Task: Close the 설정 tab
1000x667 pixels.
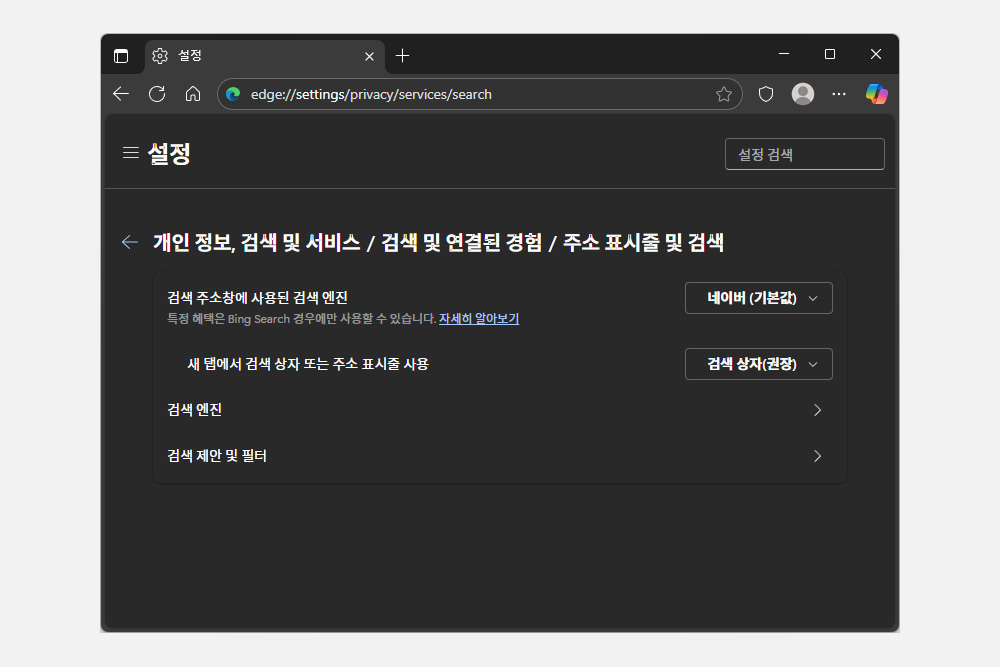Action: [369, 57]
